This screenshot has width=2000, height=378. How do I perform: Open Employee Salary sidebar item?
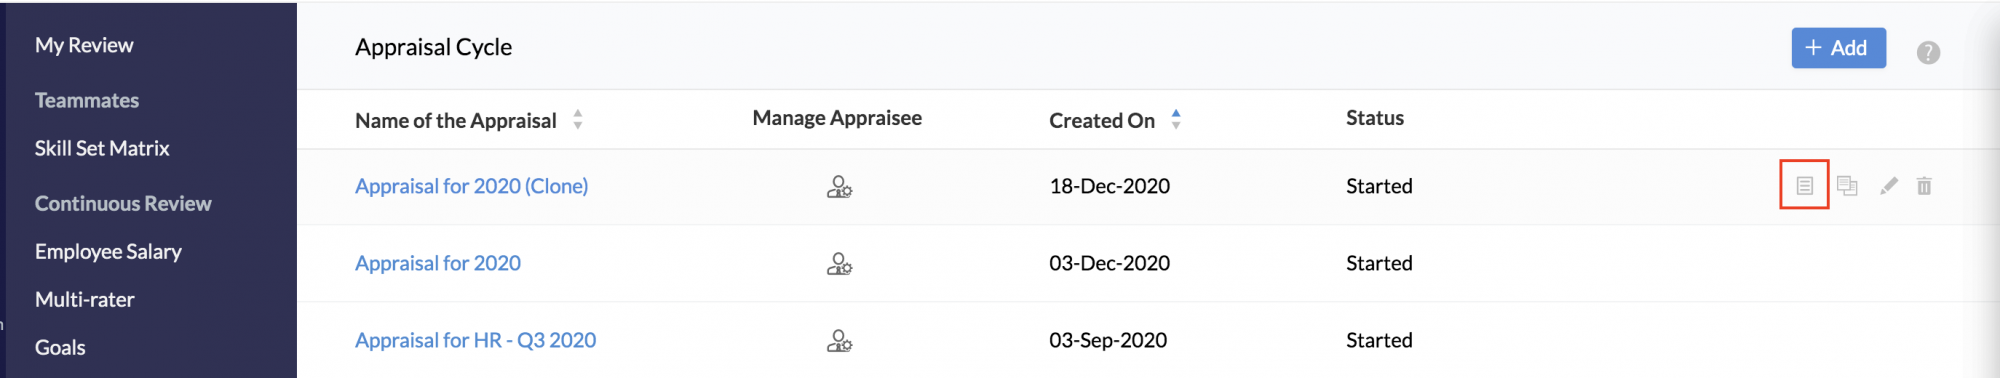[x=108, y=252]
